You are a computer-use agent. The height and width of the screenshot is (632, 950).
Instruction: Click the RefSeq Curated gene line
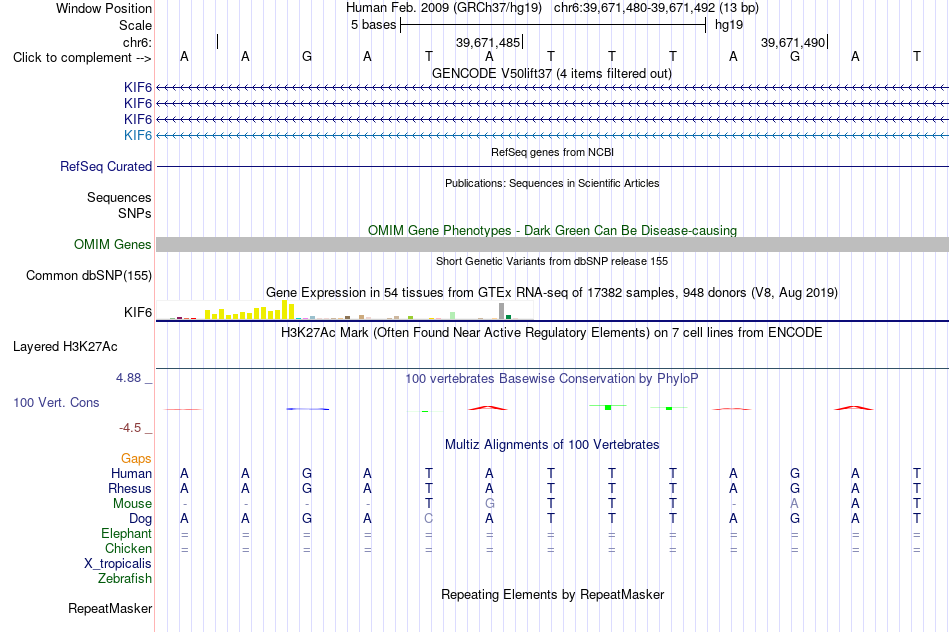click(553, 166)
